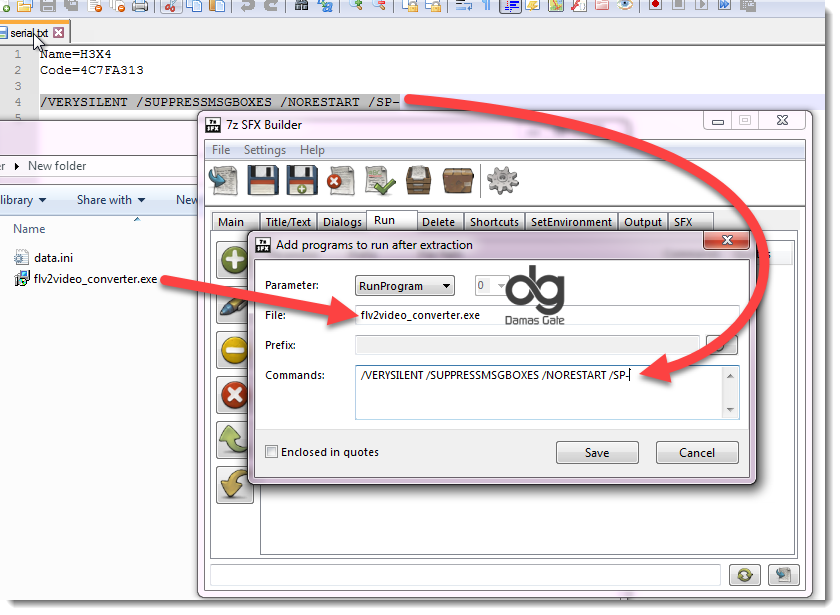Click the archive drawers icon in SFX Builder toolbar
Viewport: 840px width, 615px height.
tap(418, 180)
